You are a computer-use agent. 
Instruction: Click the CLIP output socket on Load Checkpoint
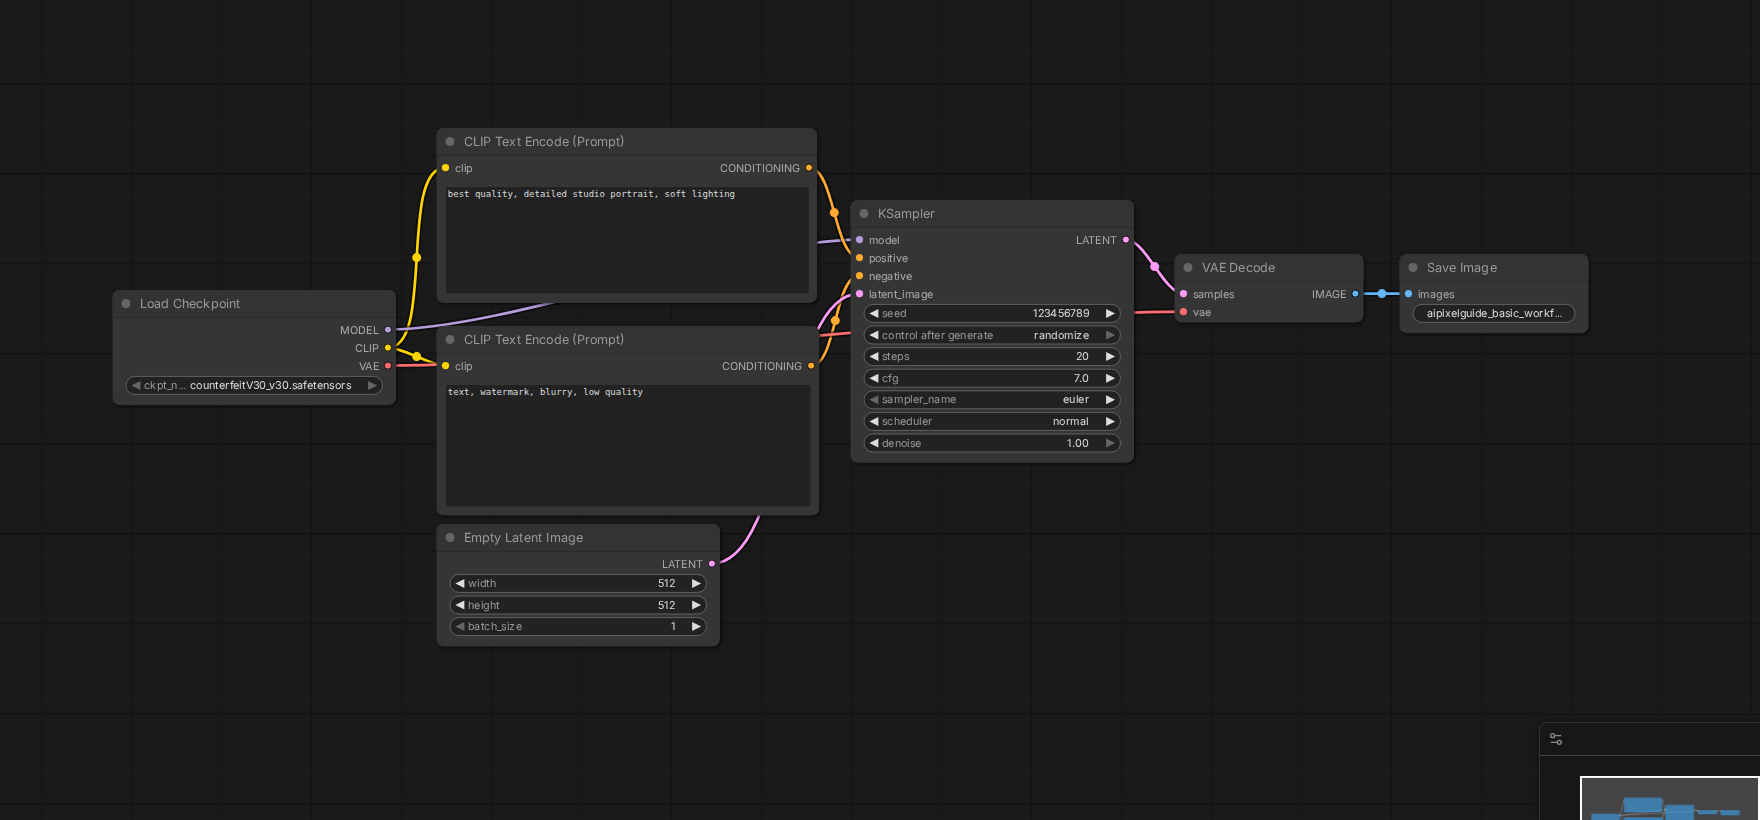pyautogui.click(x=388, y=348)
